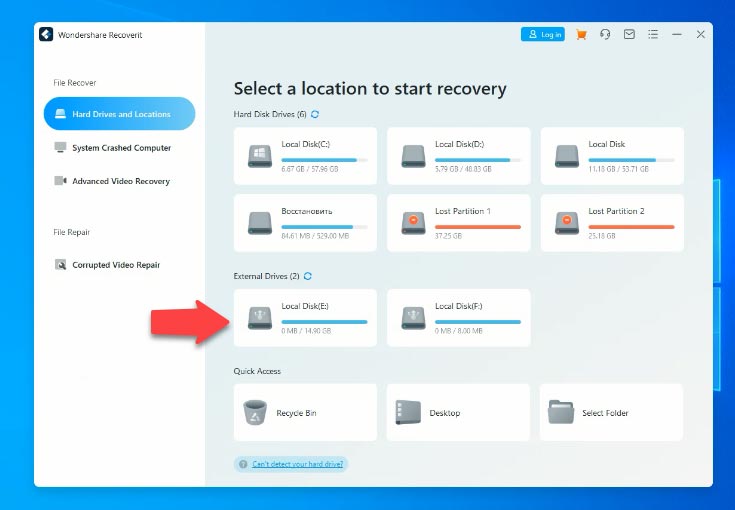This screenshot has height=510, width=735.
Task: Click the Lost Partition 2 label
Action: click(x=616, y=211)
